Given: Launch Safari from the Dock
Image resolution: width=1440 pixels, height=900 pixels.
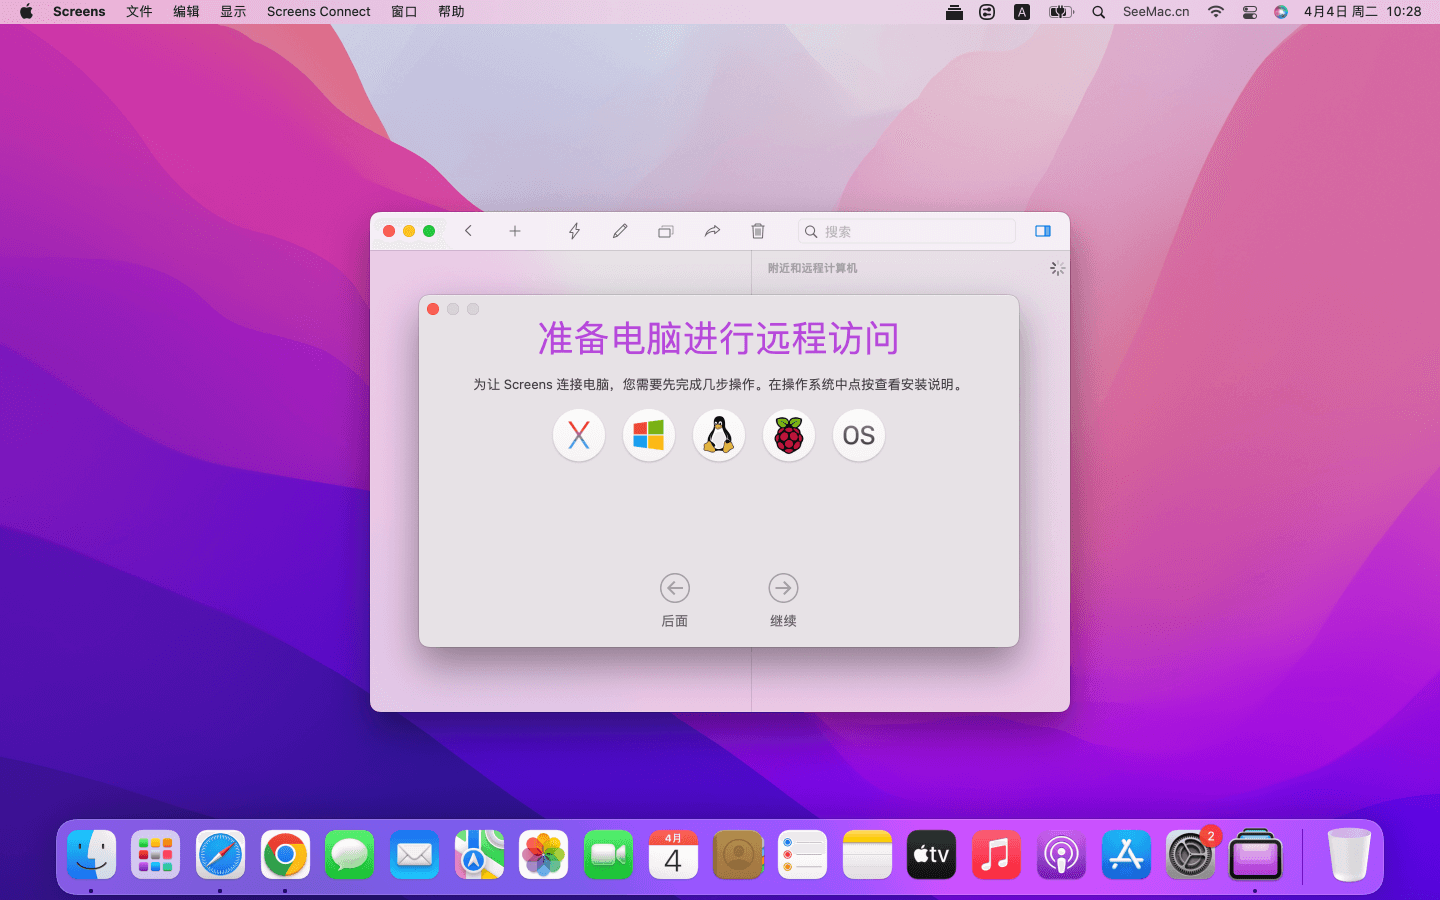Looking at the screenshot, I should tap(220, 855).
